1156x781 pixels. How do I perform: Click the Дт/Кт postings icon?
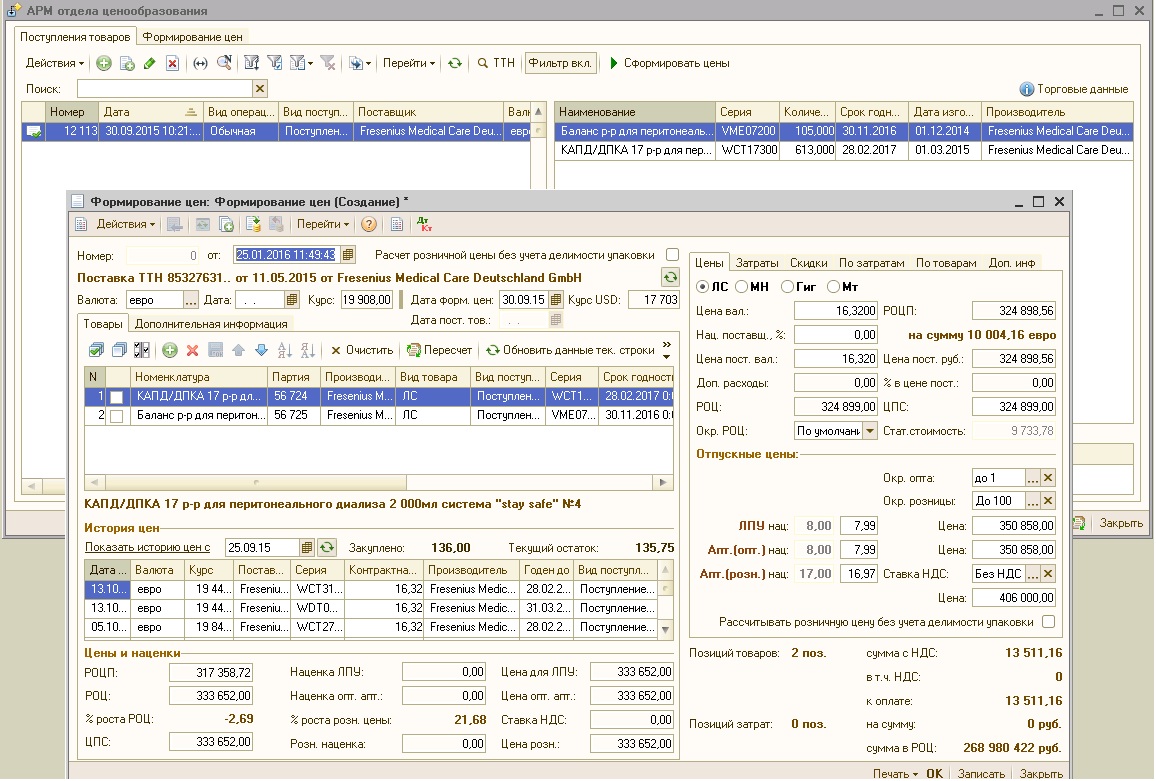[x=423, y=225]
